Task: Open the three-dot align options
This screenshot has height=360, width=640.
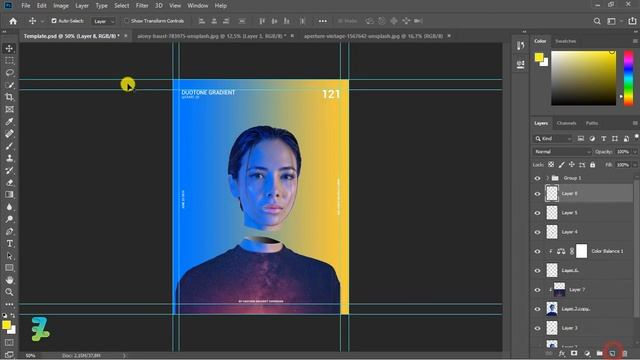Action: click(322, 21)
